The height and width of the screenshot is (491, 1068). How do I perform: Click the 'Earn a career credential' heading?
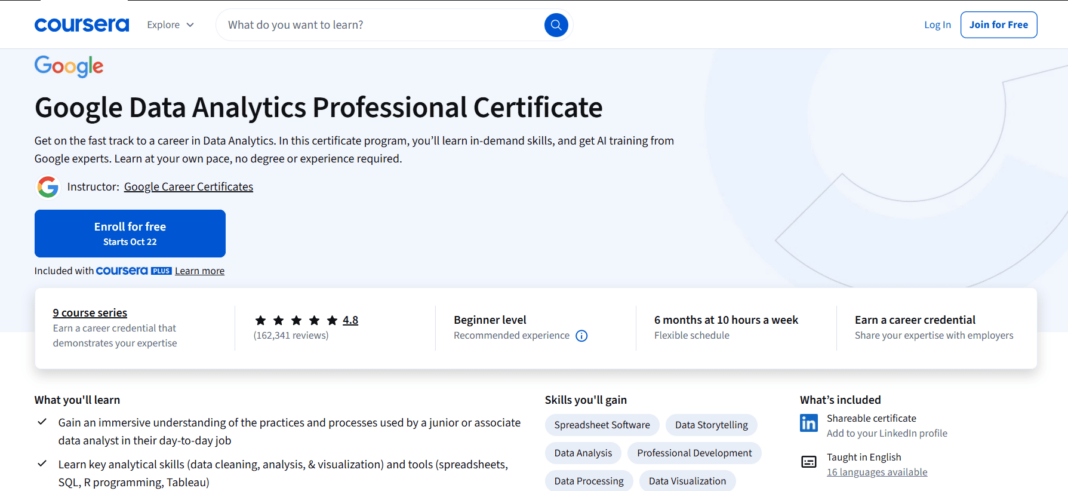click(x=915, y=320)
